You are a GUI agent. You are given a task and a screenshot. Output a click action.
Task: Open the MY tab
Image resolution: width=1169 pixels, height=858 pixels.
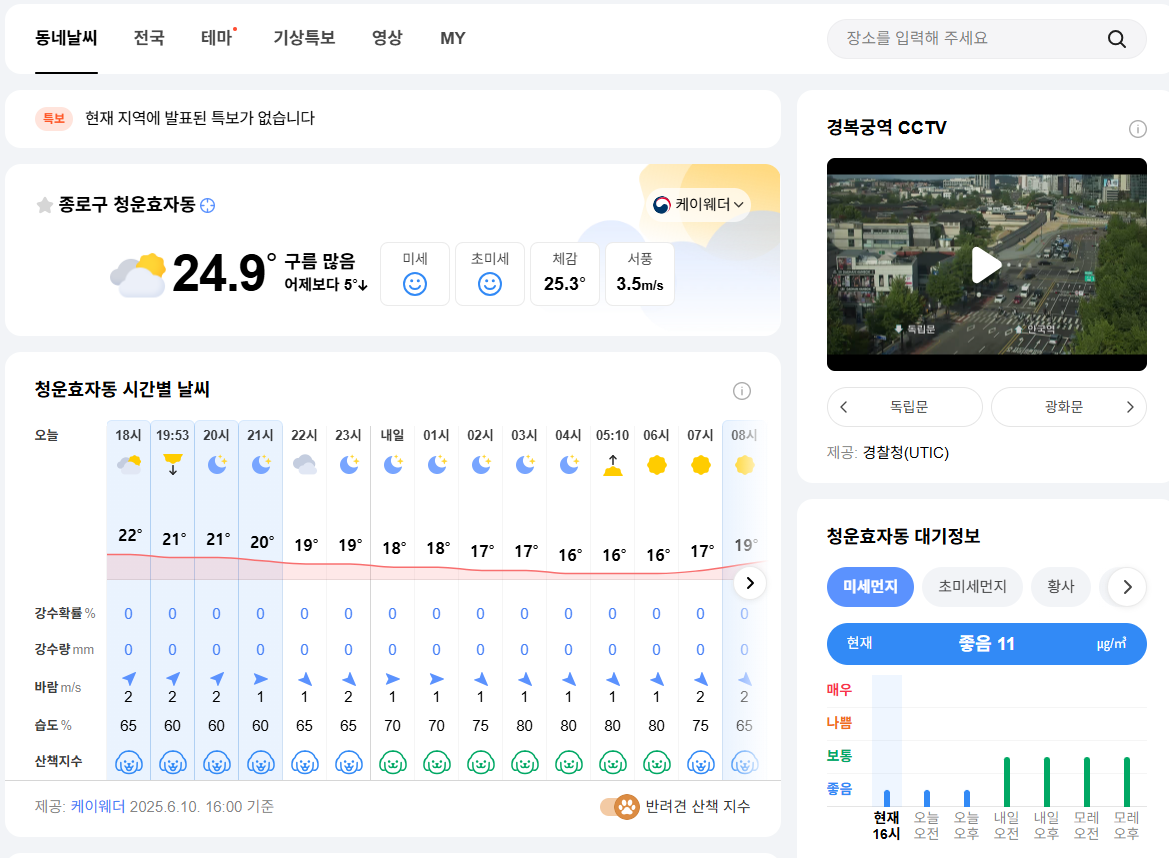[x=453, y=38]
